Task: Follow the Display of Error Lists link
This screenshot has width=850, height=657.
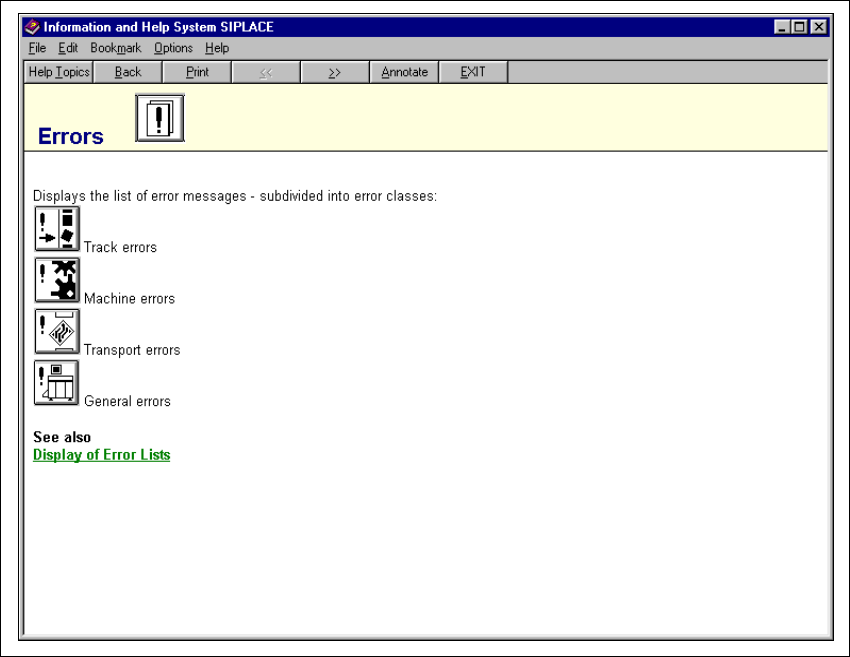Action: 101,455
